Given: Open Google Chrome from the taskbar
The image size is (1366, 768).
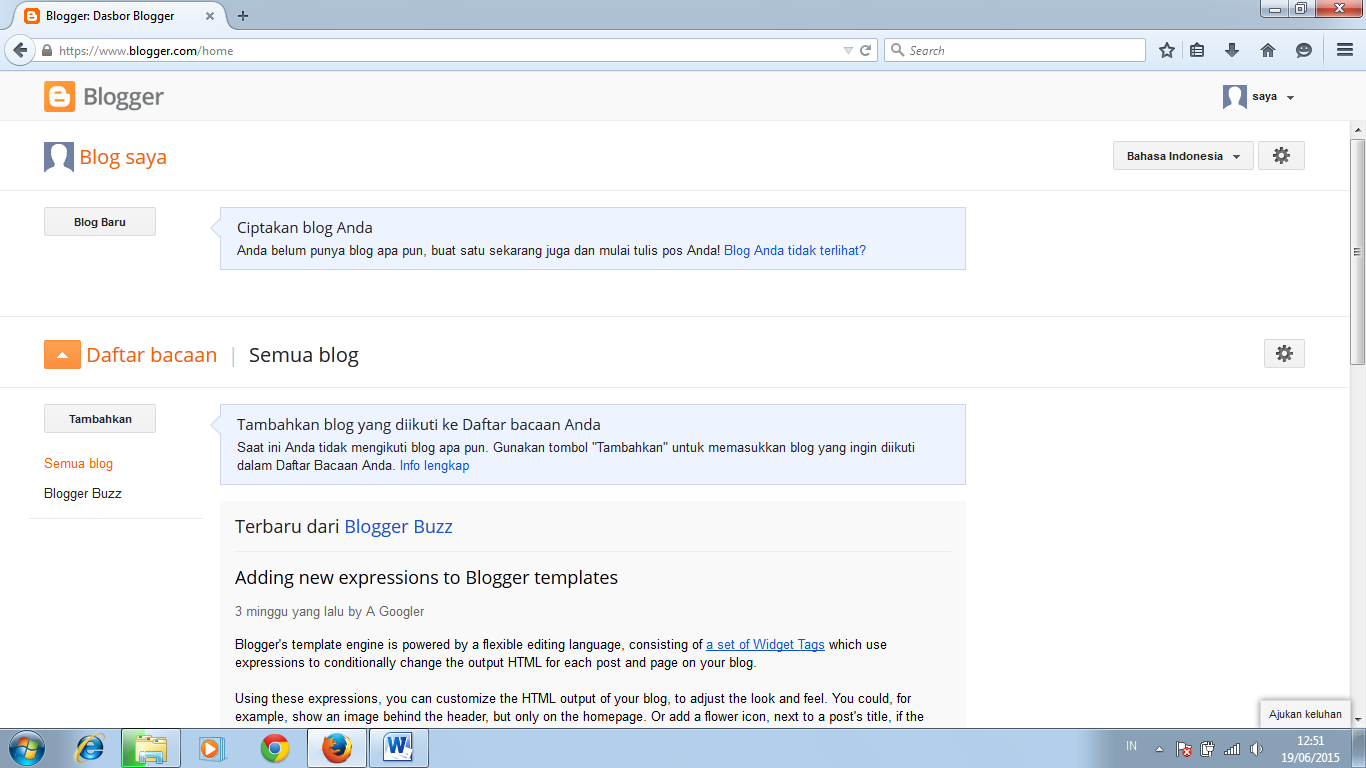Looking at the screenshot, I should click(x=275, y=748).
